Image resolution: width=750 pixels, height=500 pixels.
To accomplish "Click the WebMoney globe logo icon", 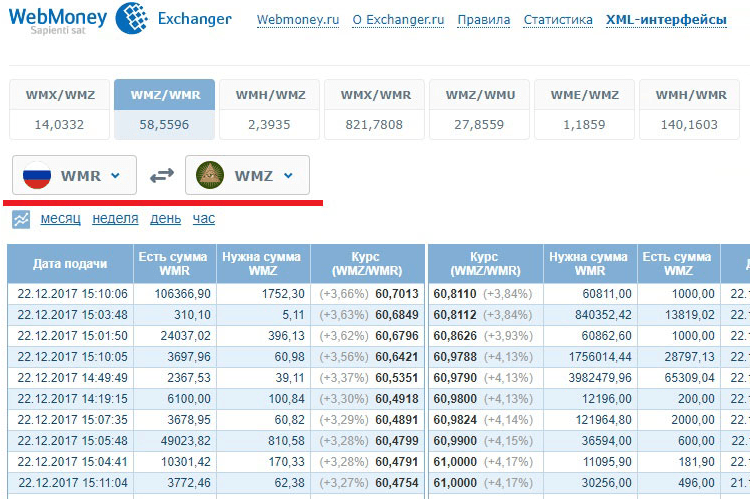I will click(132, 18).
